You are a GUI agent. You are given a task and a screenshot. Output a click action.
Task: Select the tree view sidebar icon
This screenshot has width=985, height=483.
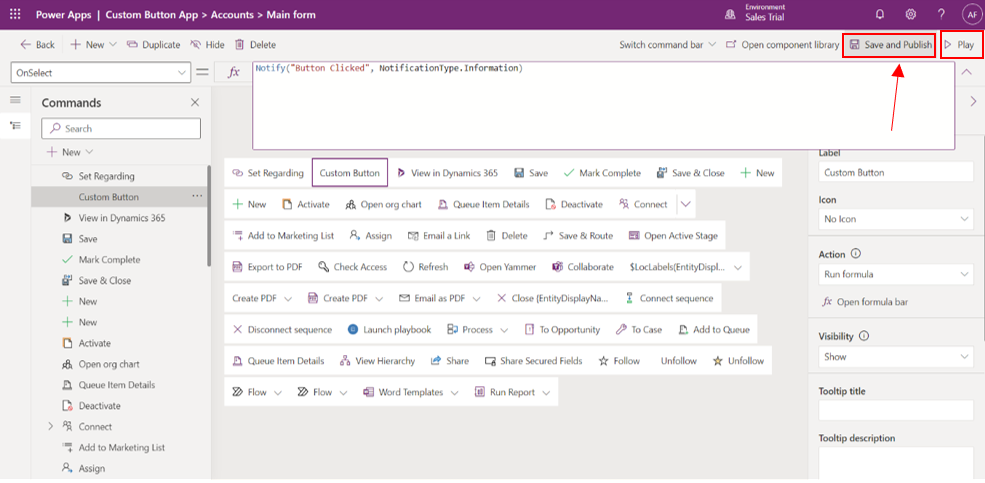pyautogui.click(x=15, y=126)
